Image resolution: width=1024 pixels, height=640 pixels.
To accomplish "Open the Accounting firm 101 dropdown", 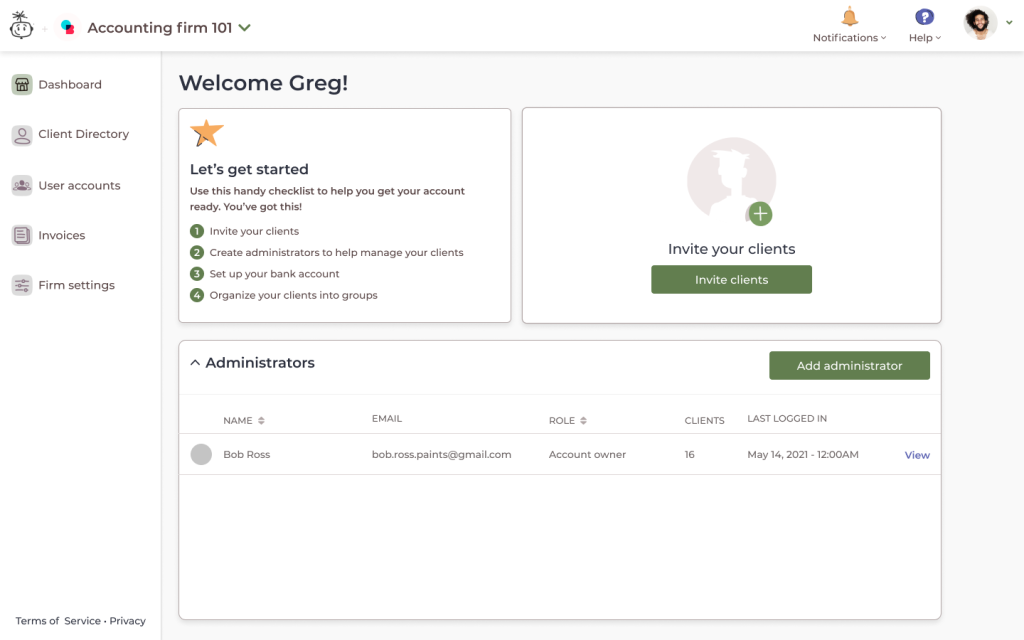I will point(244,28).
